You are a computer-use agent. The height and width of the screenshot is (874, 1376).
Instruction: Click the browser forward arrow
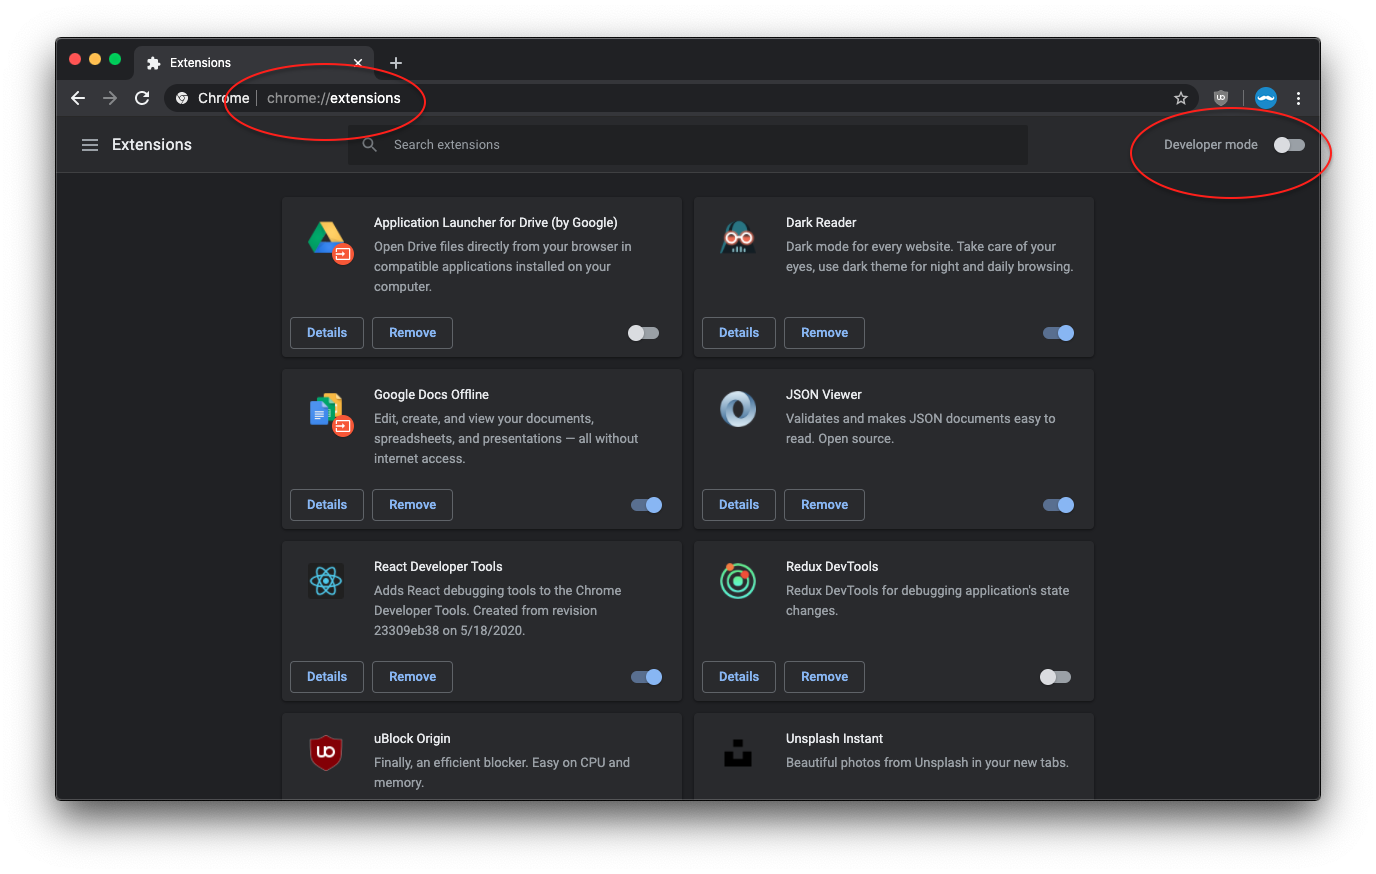click(x=110, y=98)
